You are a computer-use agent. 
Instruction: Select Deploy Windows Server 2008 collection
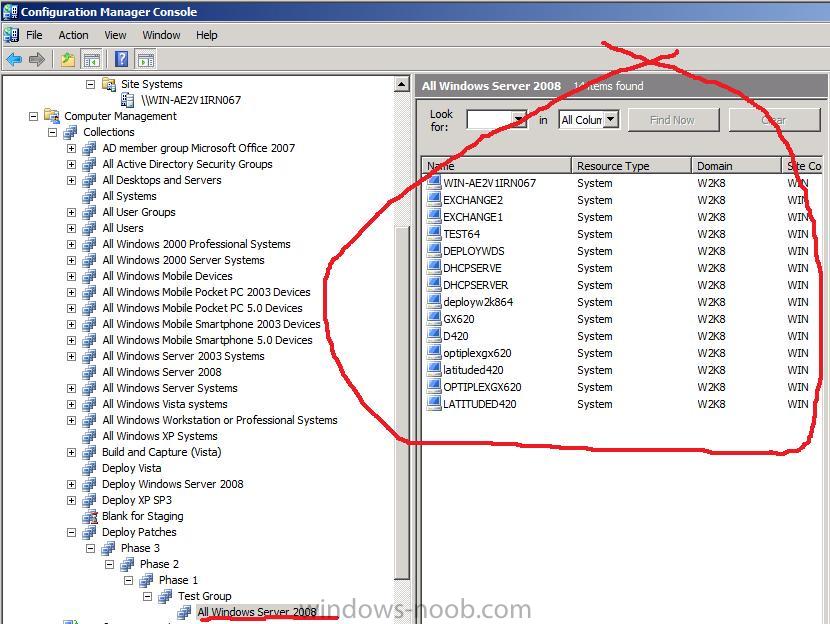(173, 484)
